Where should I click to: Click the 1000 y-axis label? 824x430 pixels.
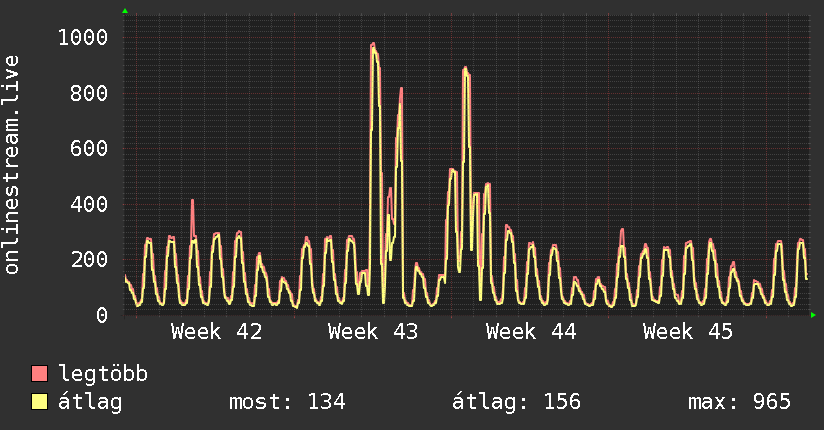pyautogui.click(x=83, y=37)
